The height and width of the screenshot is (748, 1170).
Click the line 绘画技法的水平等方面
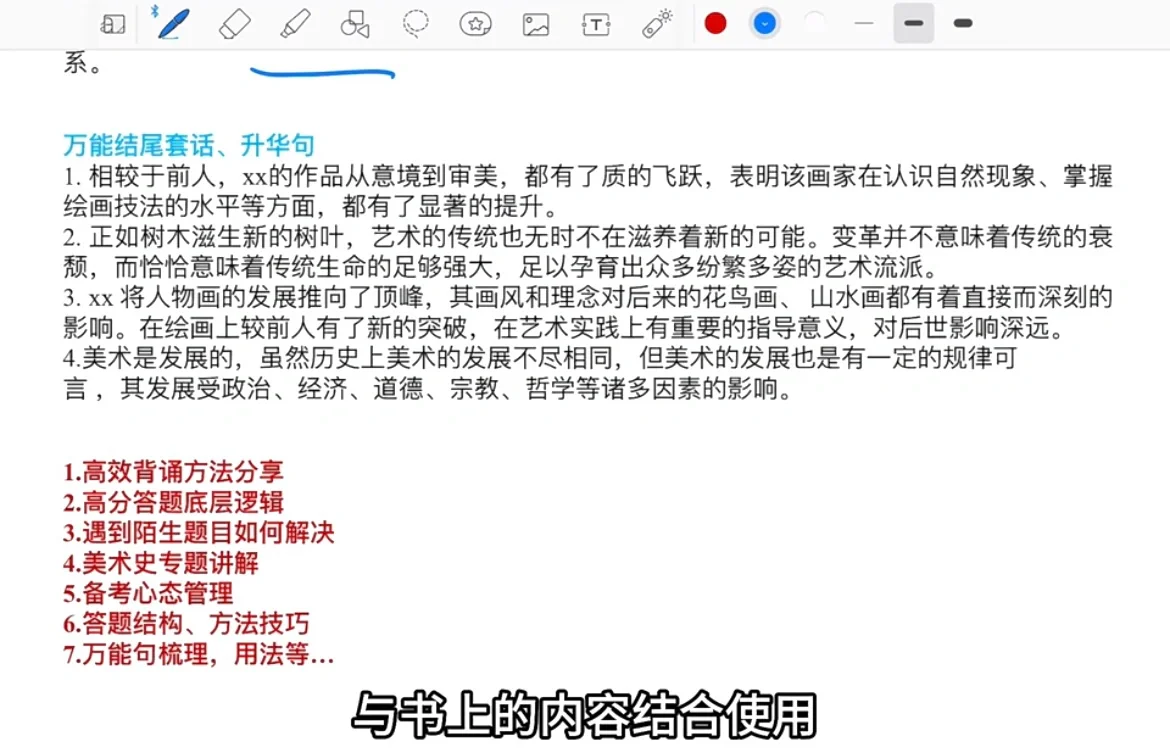pyautogui.click(x=310, y=206)
